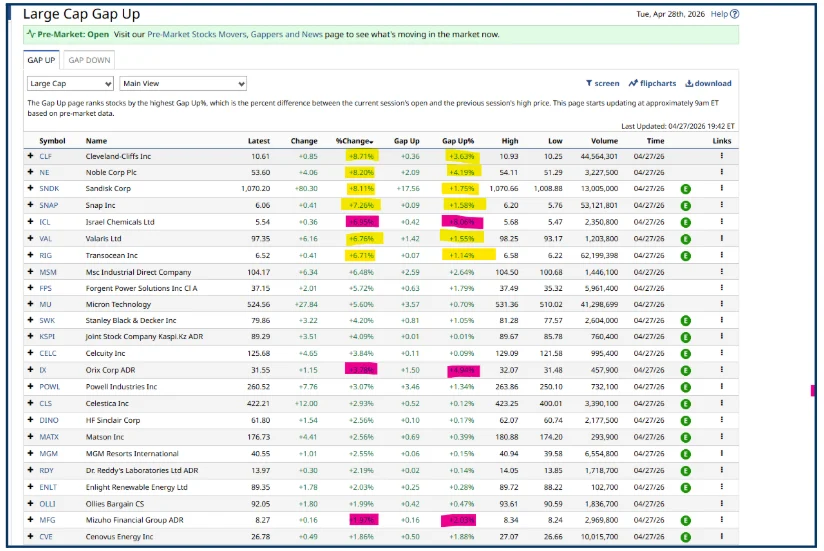Open links menu for OLLI row

pos(722,503)
